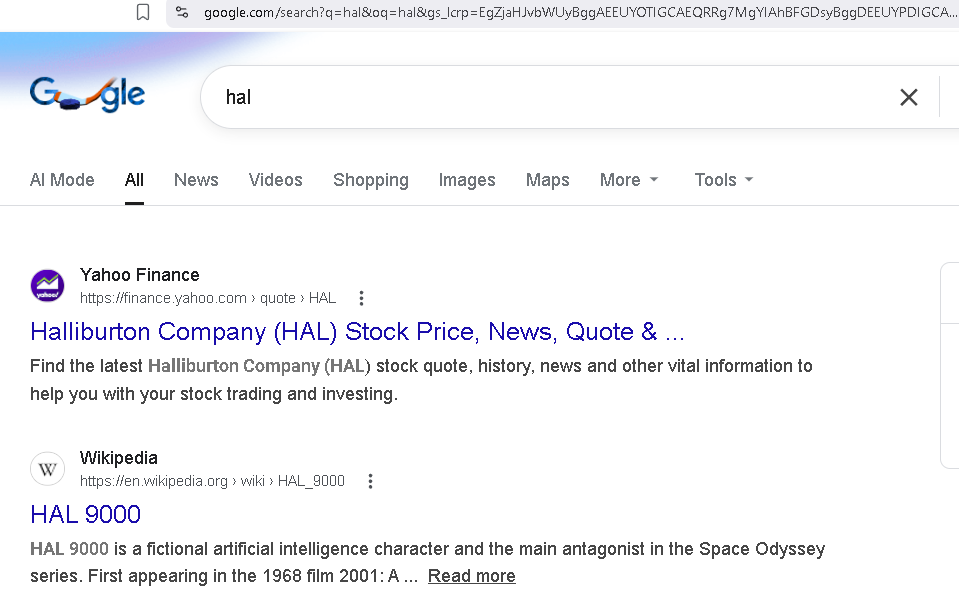Open the Shopping results tab
This screenshot has width=959, height=616.
(x=370, y=180)
